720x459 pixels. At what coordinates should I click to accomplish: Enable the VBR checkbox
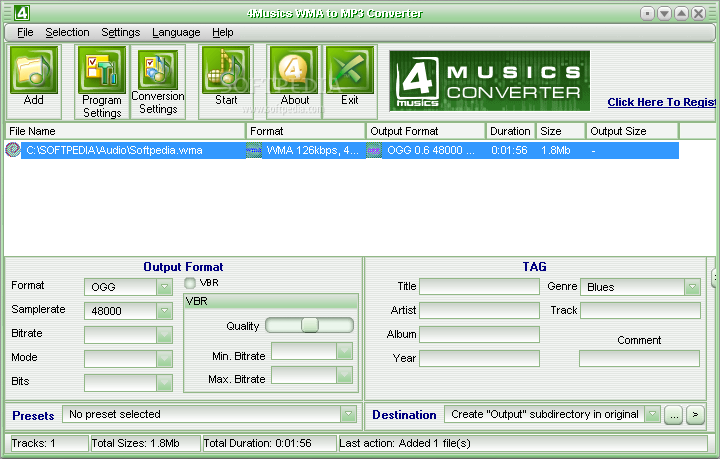190,283
